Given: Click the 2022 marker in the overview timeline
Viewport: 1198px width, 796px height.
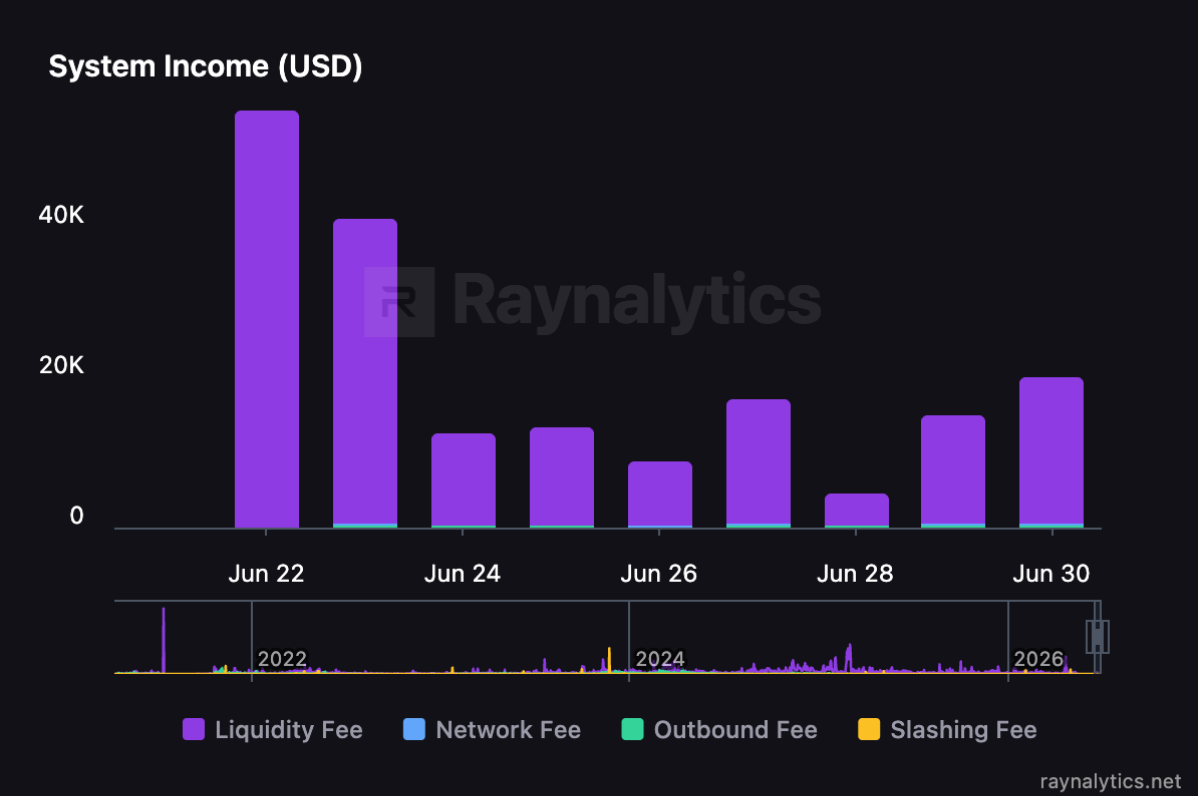Looking at the screenshot, I should pyautogui.click(x=282, y=658).
